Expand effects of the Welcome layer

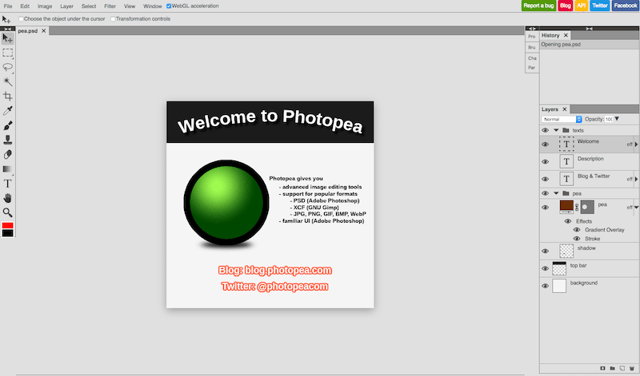point(636,144)
